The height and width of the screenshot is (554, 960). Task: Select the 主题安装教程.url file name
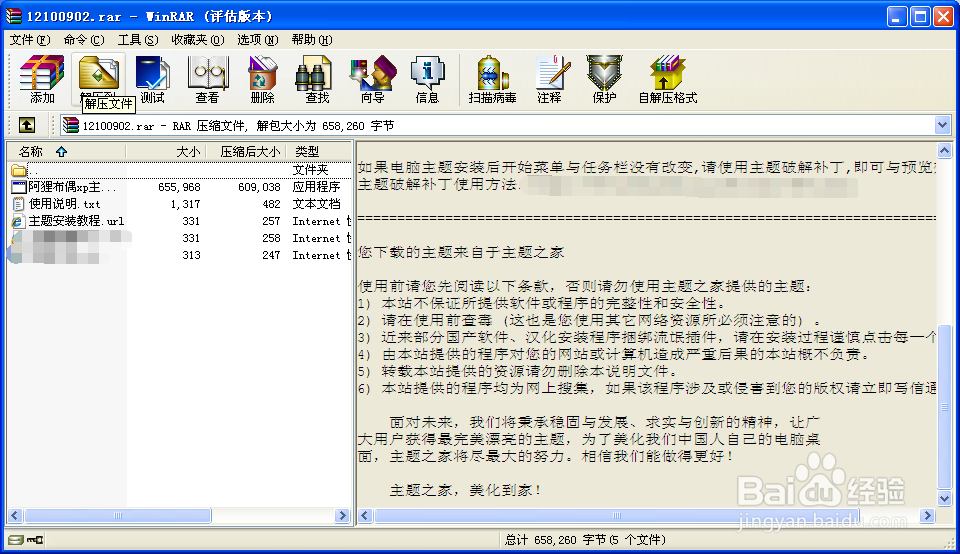tap(76, 221)
